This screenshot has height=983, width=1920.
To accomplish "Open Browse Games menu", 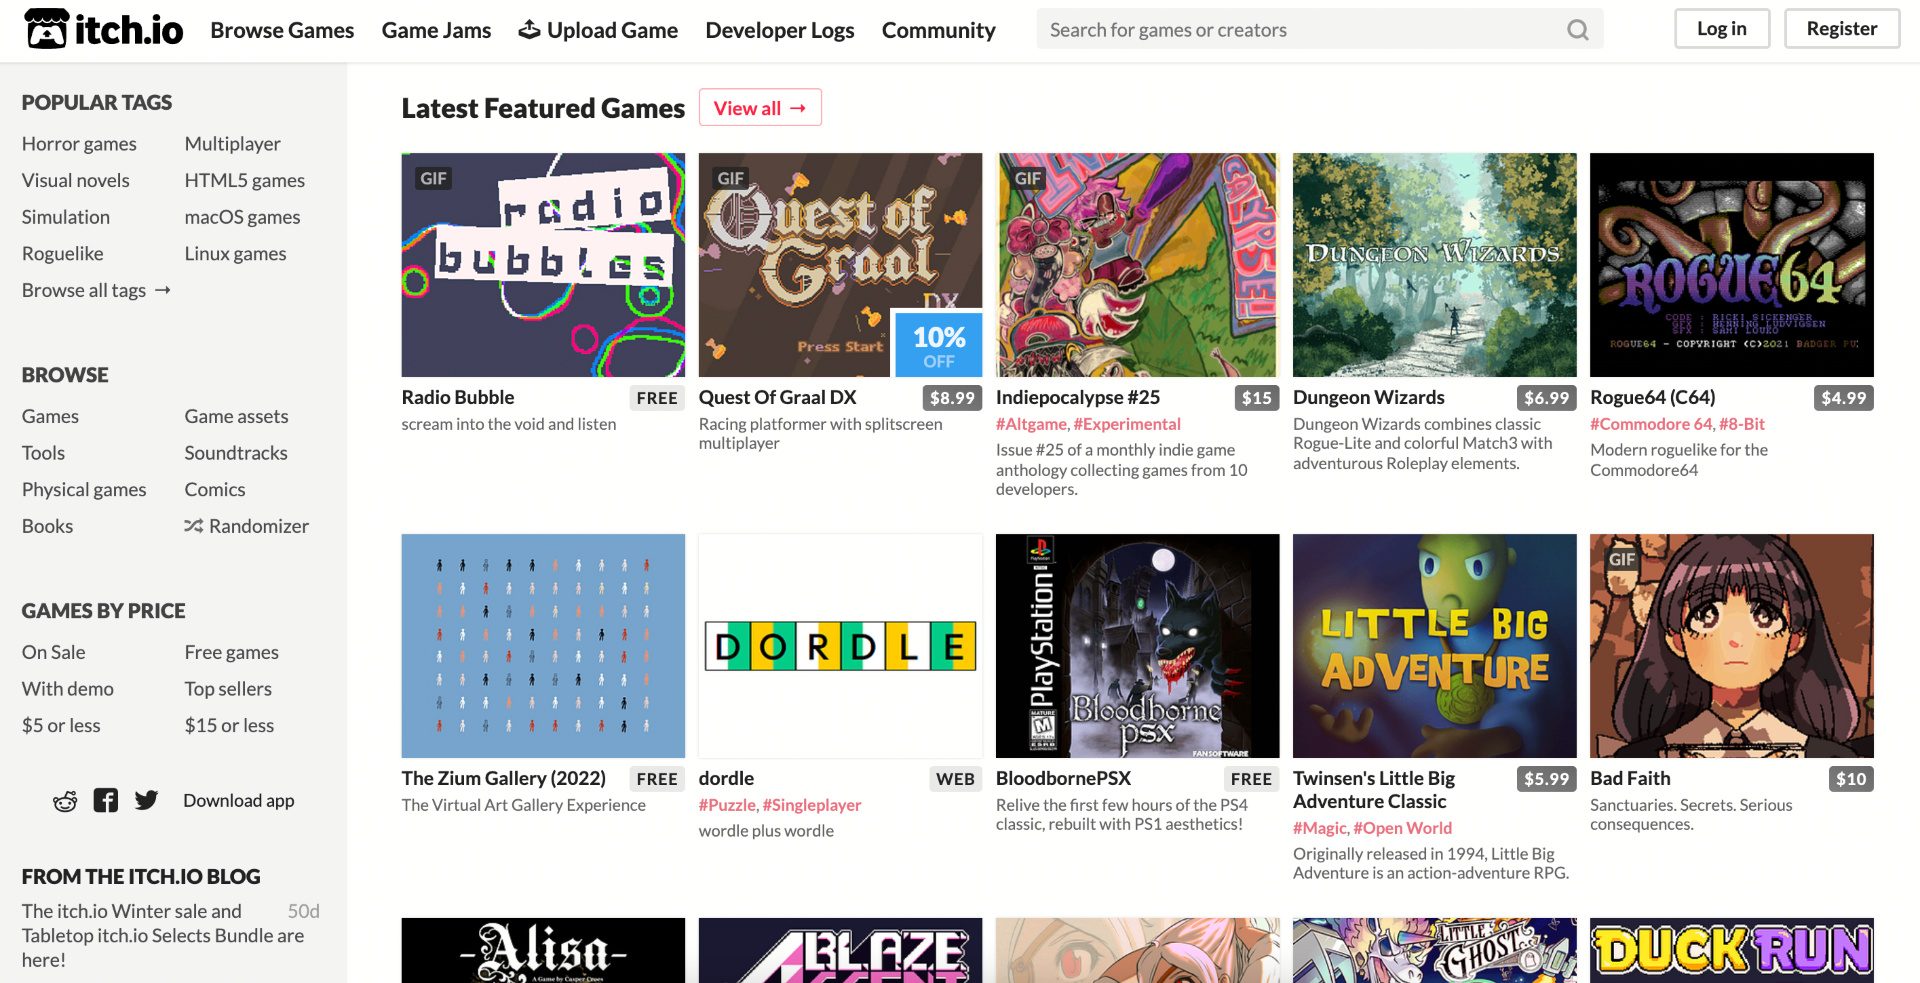I will click(282, 30).
